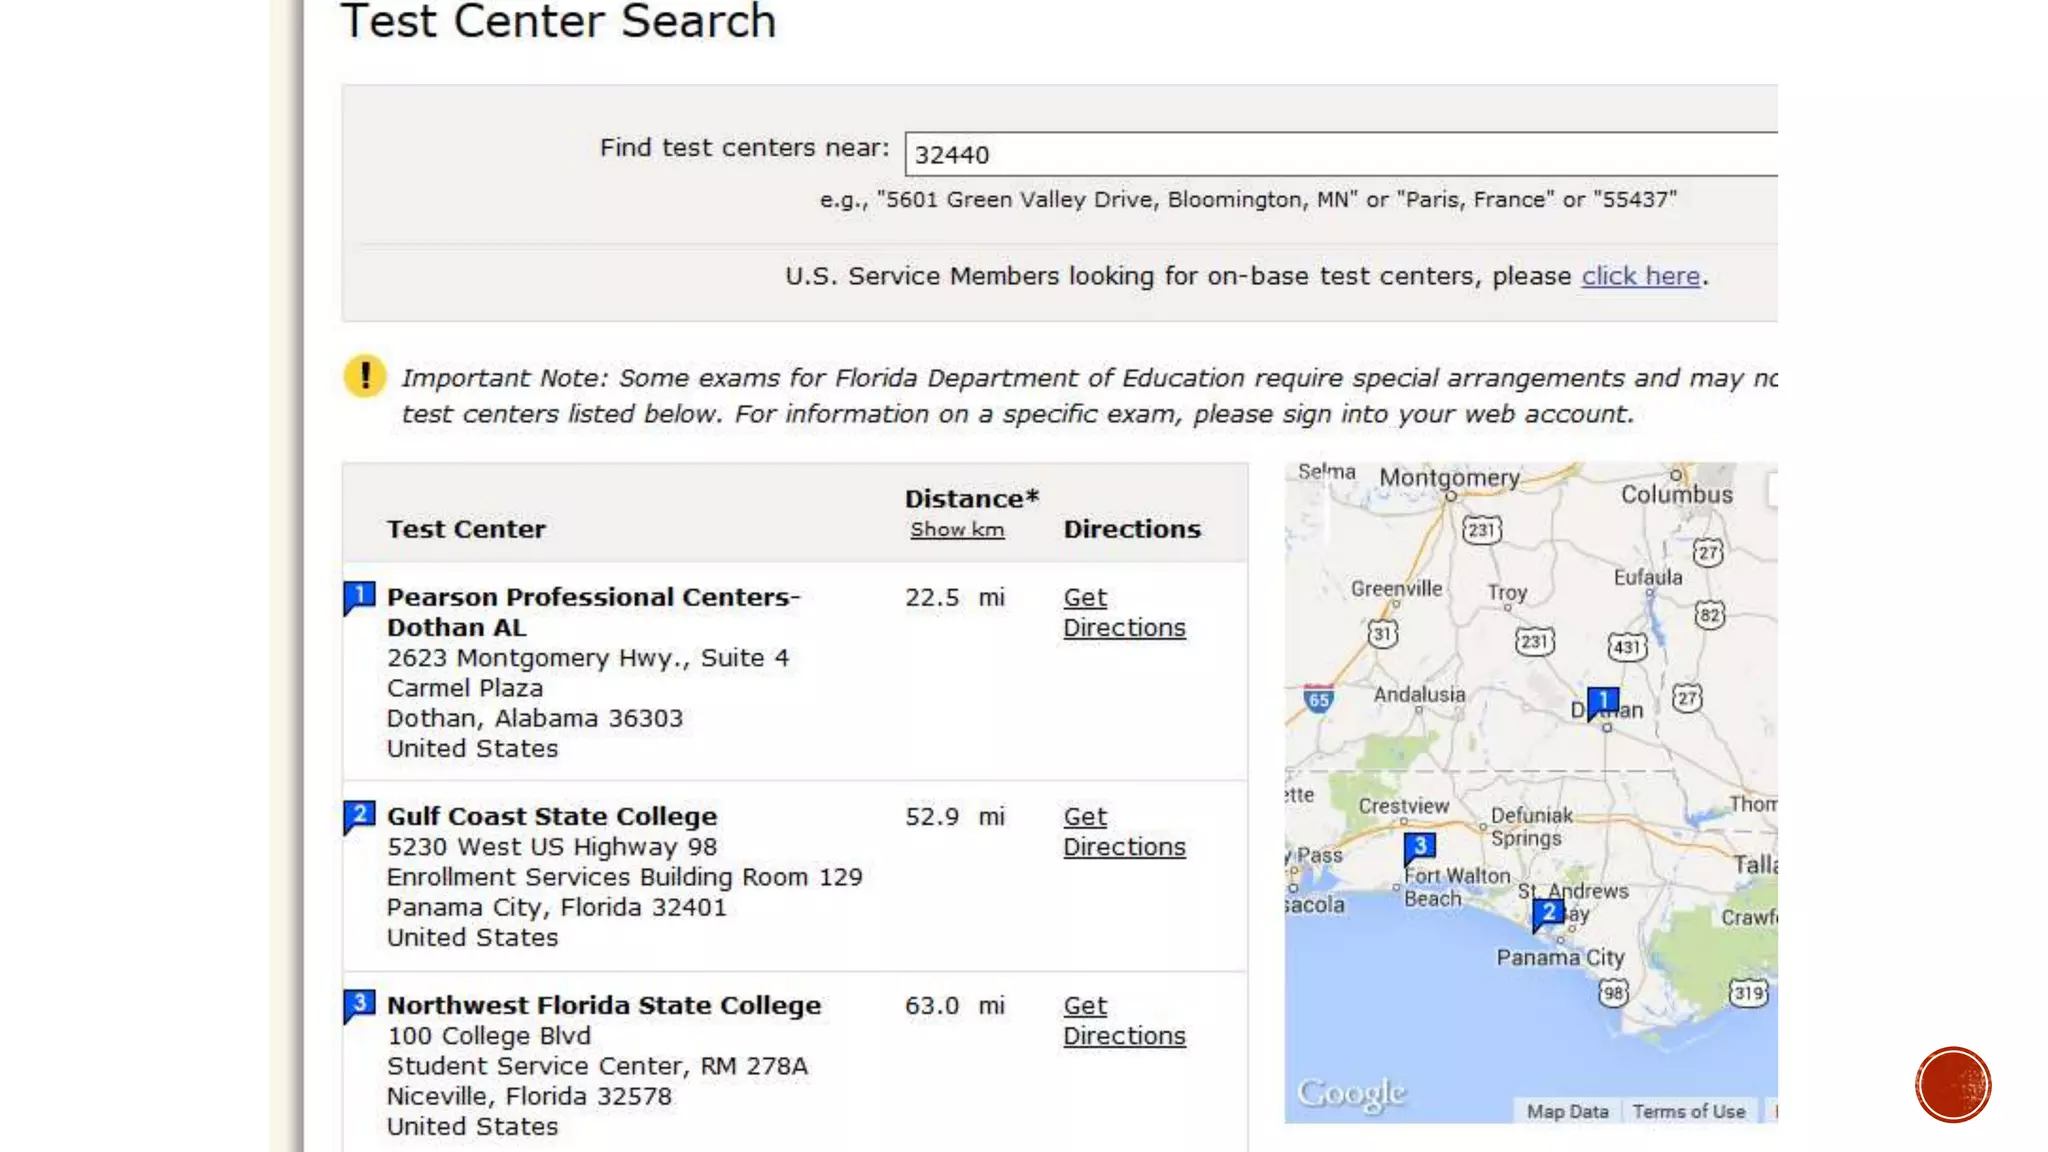Select map pin 1 near Dothan
The height and width of the screenshot is (1152, 2048).
tap(1602, 701)
